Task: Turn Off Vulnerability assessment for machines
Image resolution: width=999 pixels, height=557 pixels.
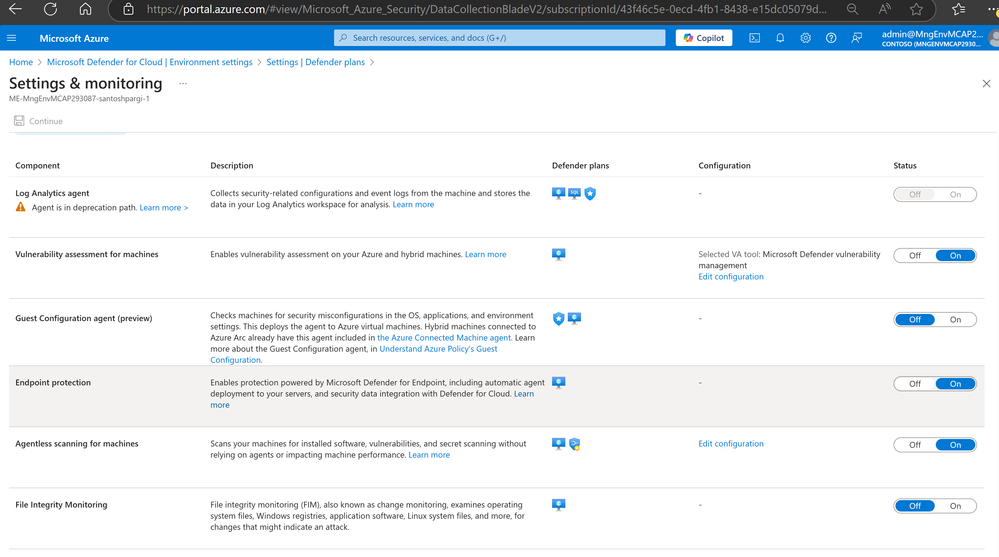Action: click(915, 256)
